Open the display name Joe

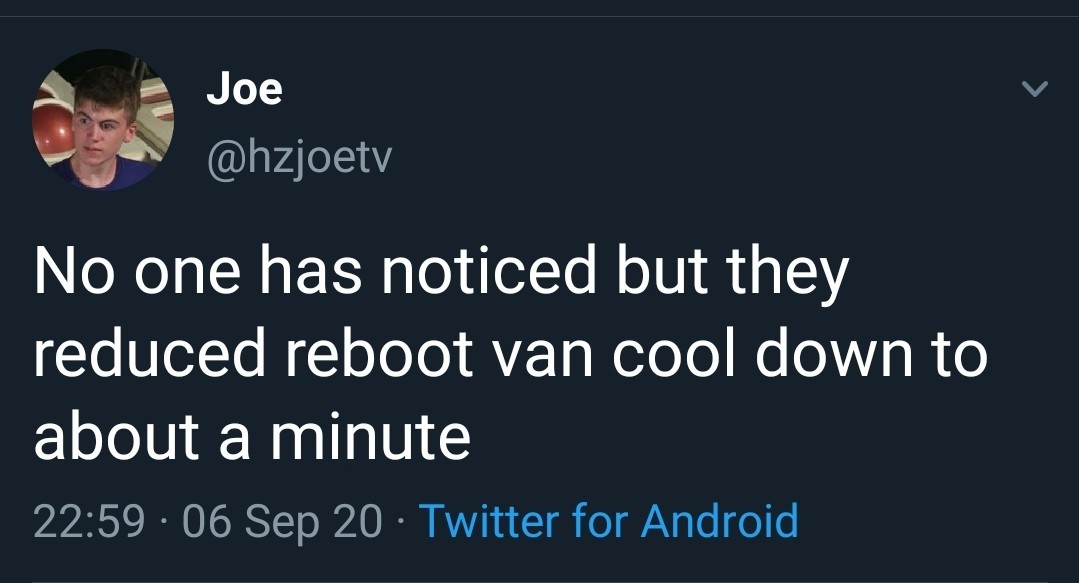(245, 90)
